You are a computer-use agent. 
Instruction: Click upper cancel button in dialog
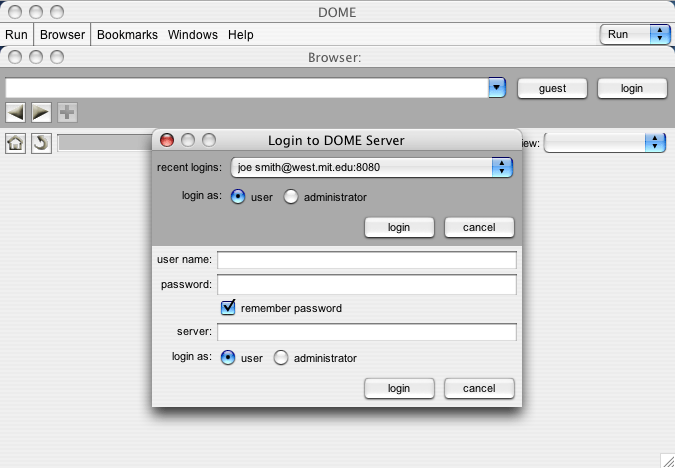pos(479,227)
